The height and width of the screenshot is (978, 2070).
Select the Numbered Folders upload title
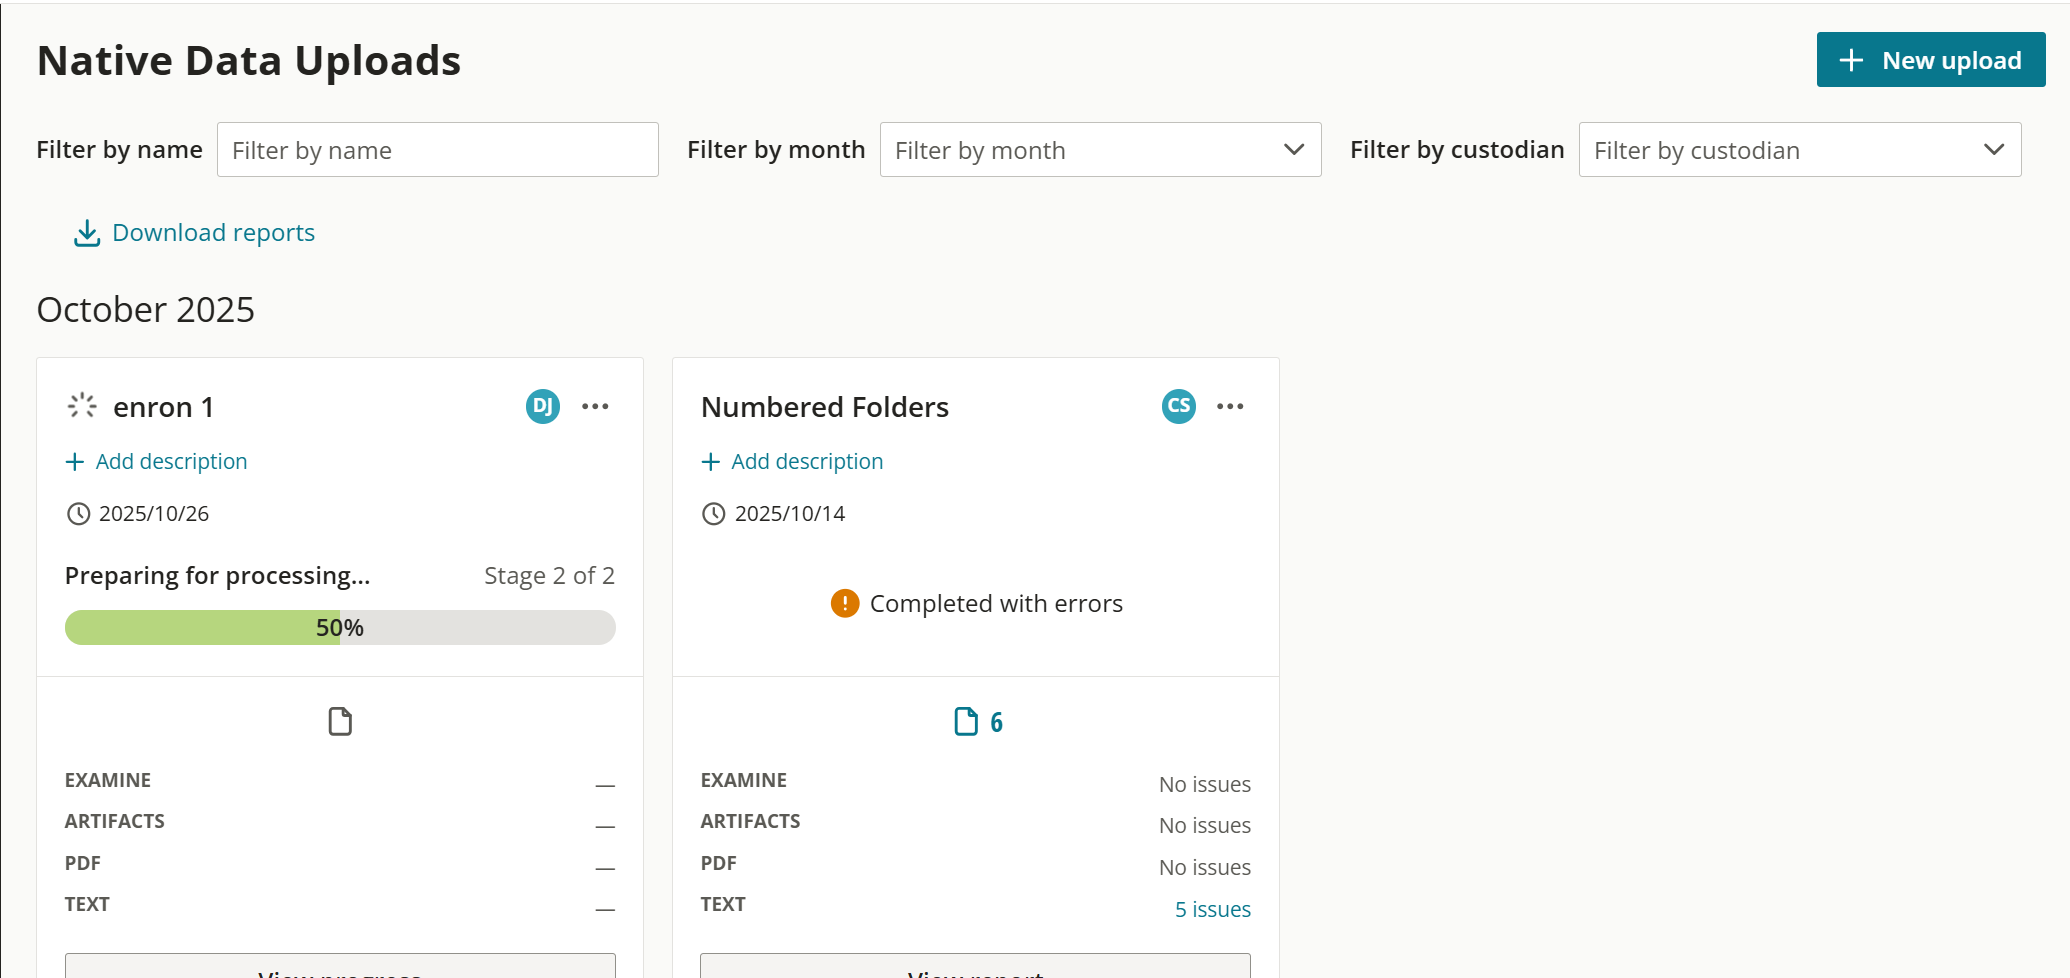coord(825,407)
